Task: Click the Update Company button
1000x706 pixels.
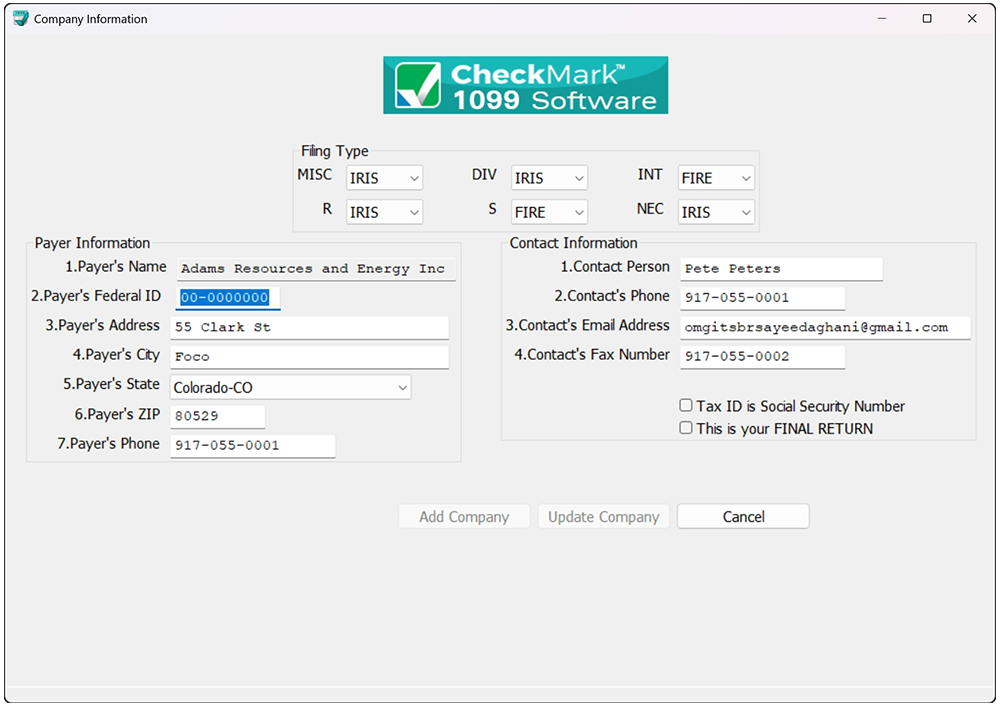Action: pyautogui.click(x=603, y=517)
